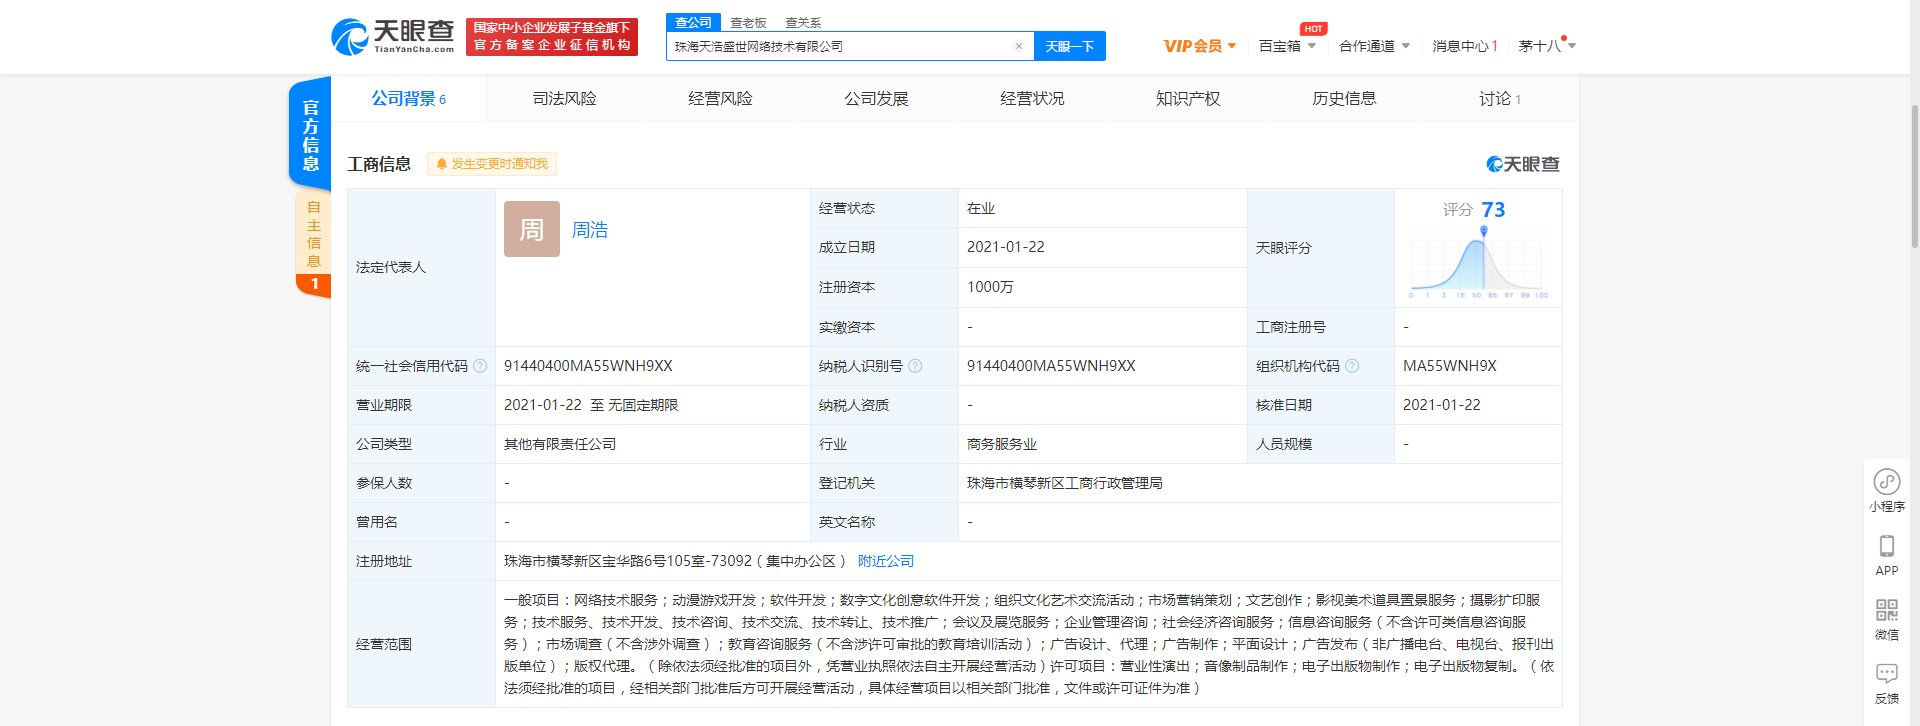The height and width of the screenshot is (726, 1920).
Task: Switch to the 知识产权 tab
Action: pos(1187,98)
